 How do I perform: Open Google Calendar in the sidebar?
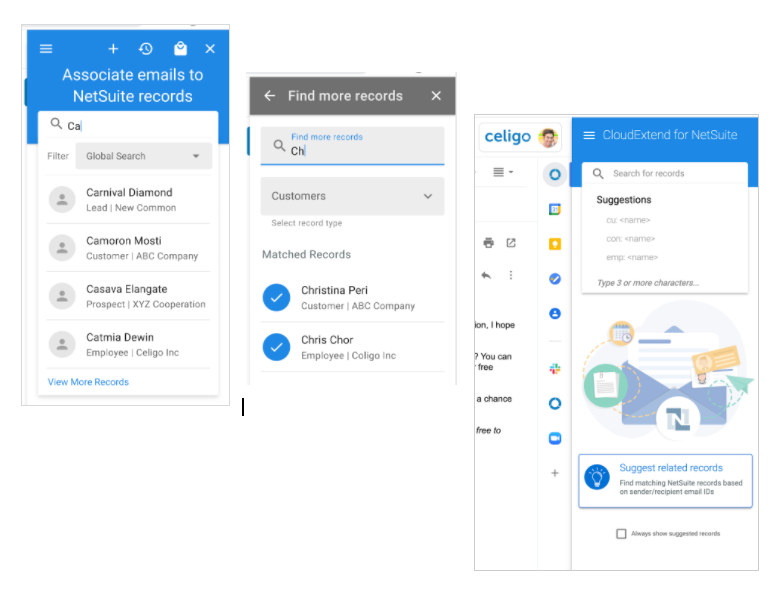(555, 209)
